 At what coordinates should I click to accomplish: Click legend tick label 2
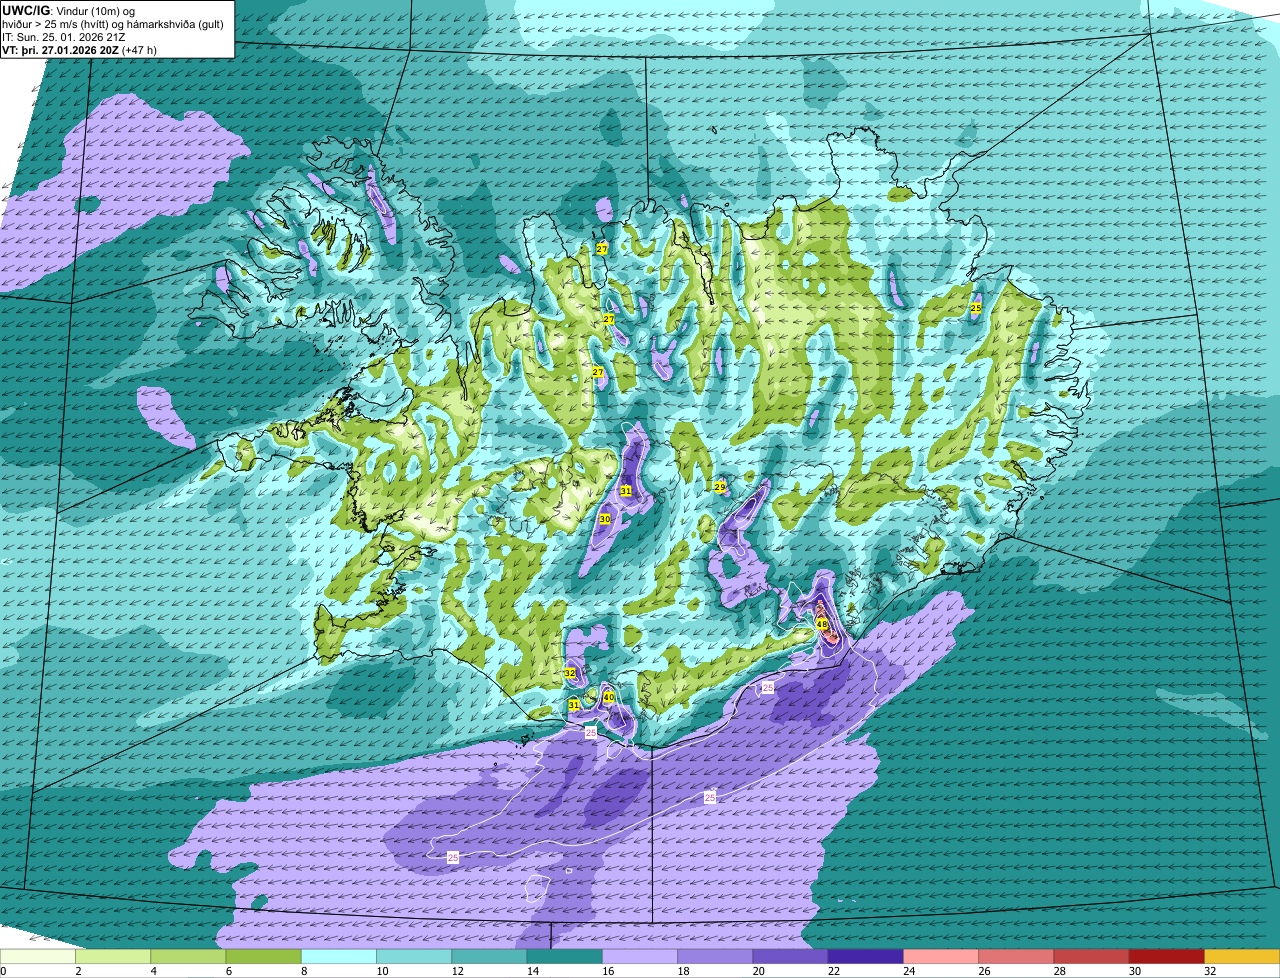pos(77,971)
